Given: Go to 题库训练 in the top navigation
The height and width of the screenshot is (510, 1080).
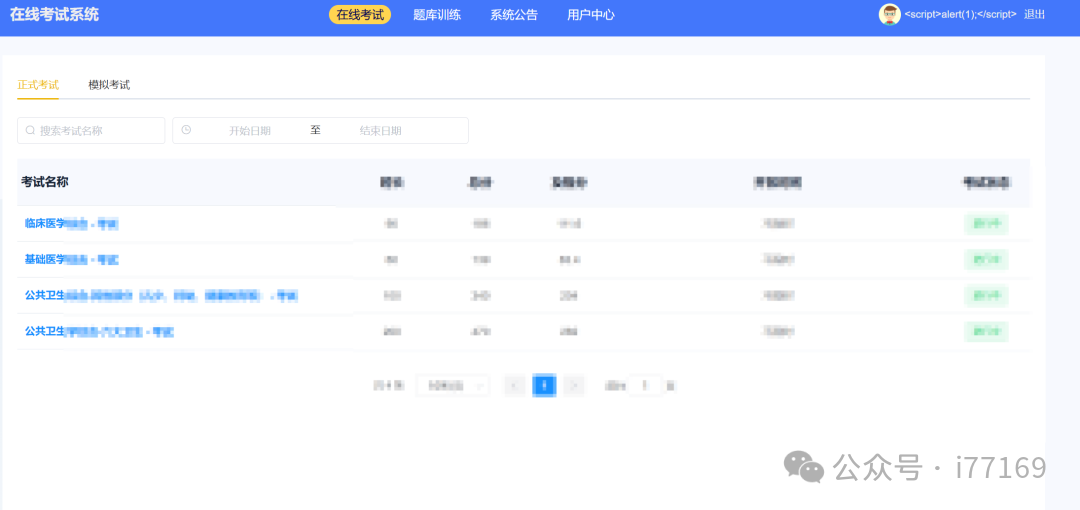Looking at the screenshot, I should (437, 14).
